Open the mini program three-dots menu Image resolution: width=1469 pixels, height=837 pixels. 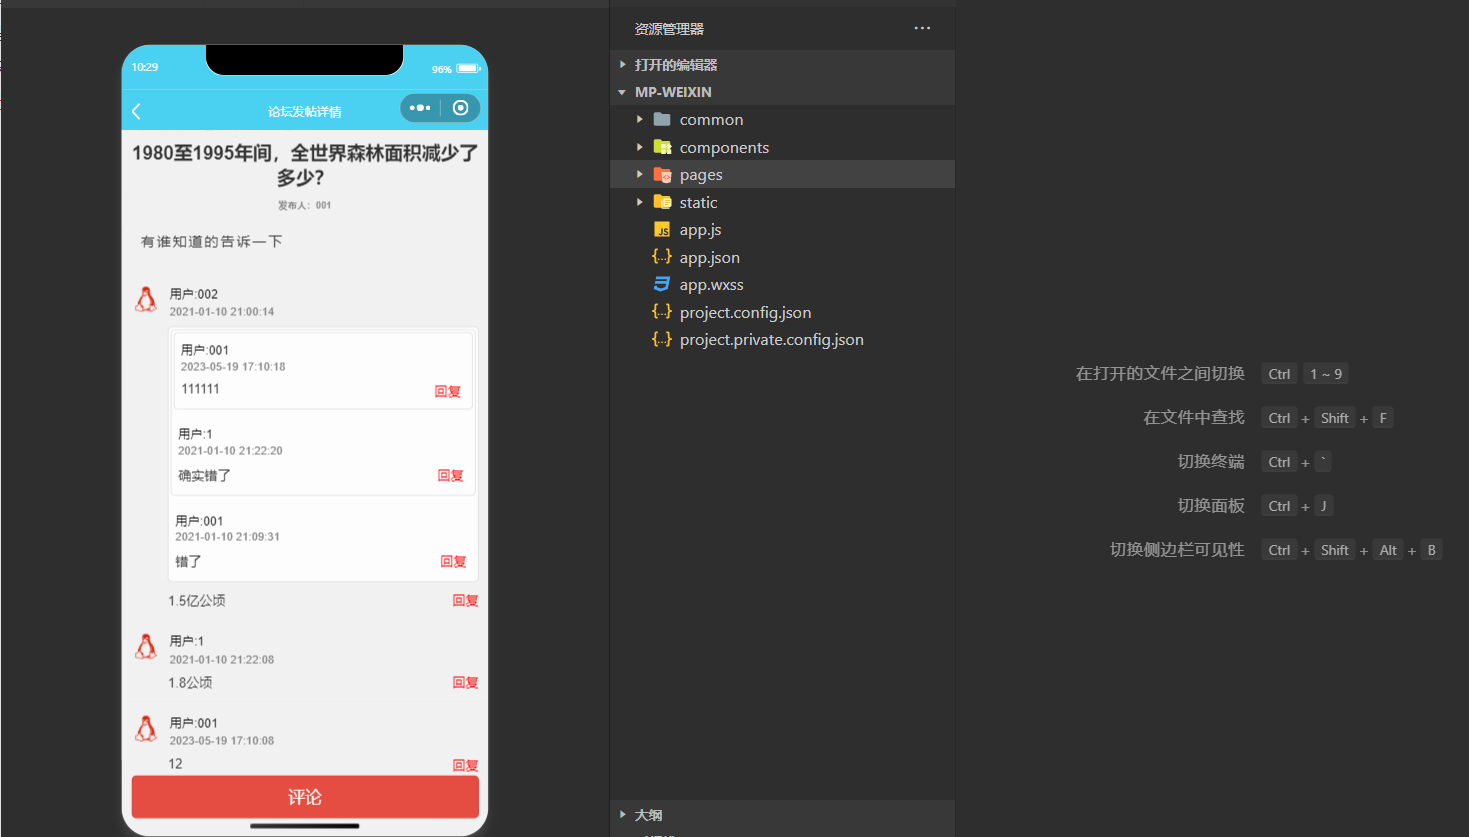420,108
